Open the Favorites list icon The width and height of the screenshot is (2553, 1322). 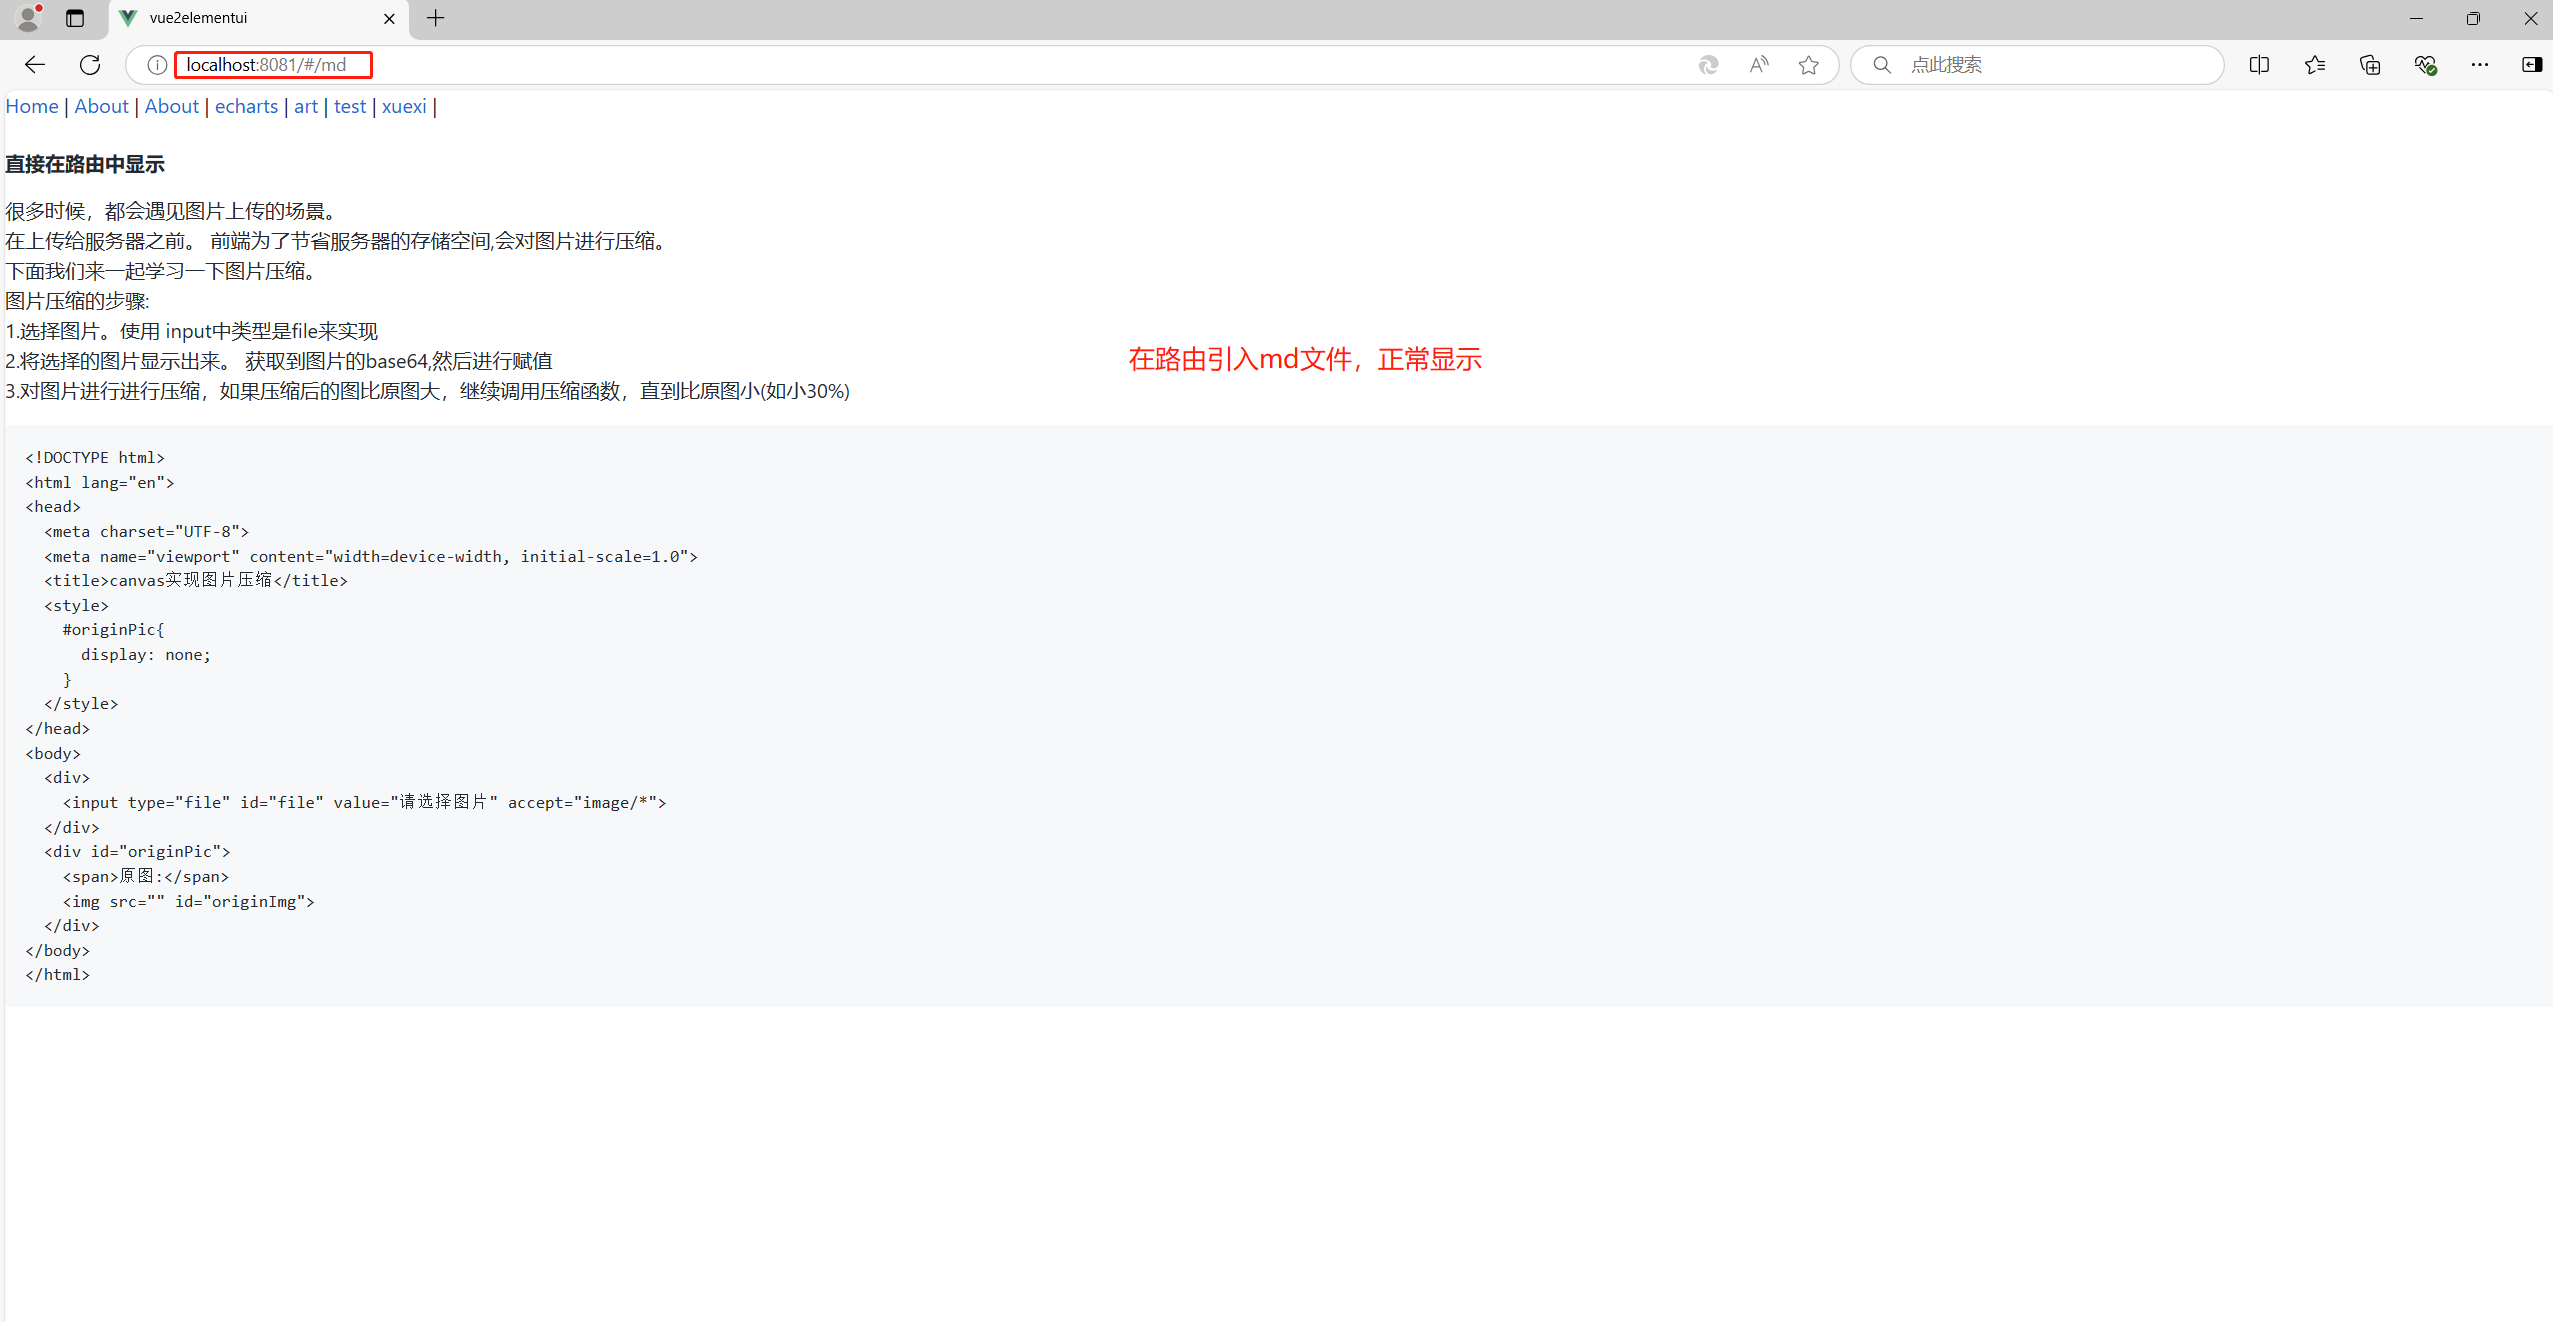click(2314, 64)
